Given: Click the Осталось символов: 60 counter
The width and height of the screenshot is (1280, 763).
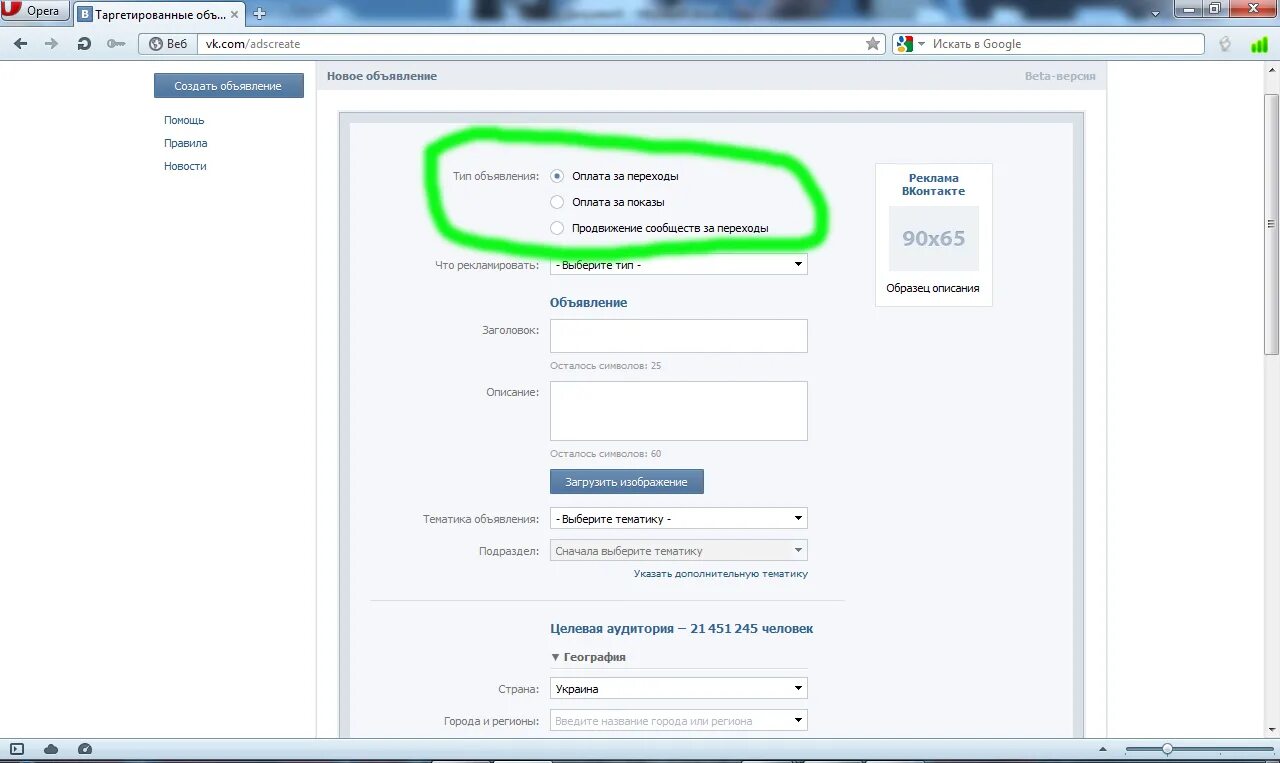Looking at the screenshot, I should [605, 454].
